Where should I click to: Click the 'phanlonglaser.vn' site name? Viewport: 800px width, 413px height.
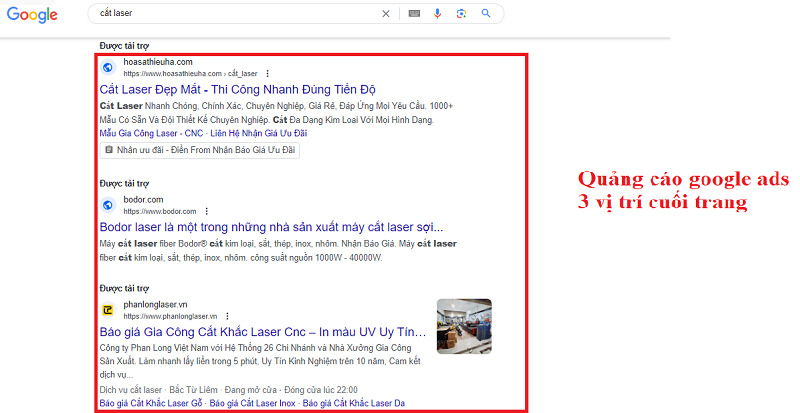155,304
